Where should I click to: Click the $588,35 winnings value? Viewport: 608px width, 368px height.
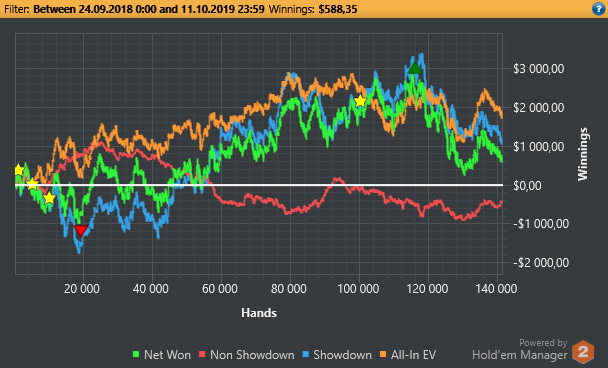point(338,9)
